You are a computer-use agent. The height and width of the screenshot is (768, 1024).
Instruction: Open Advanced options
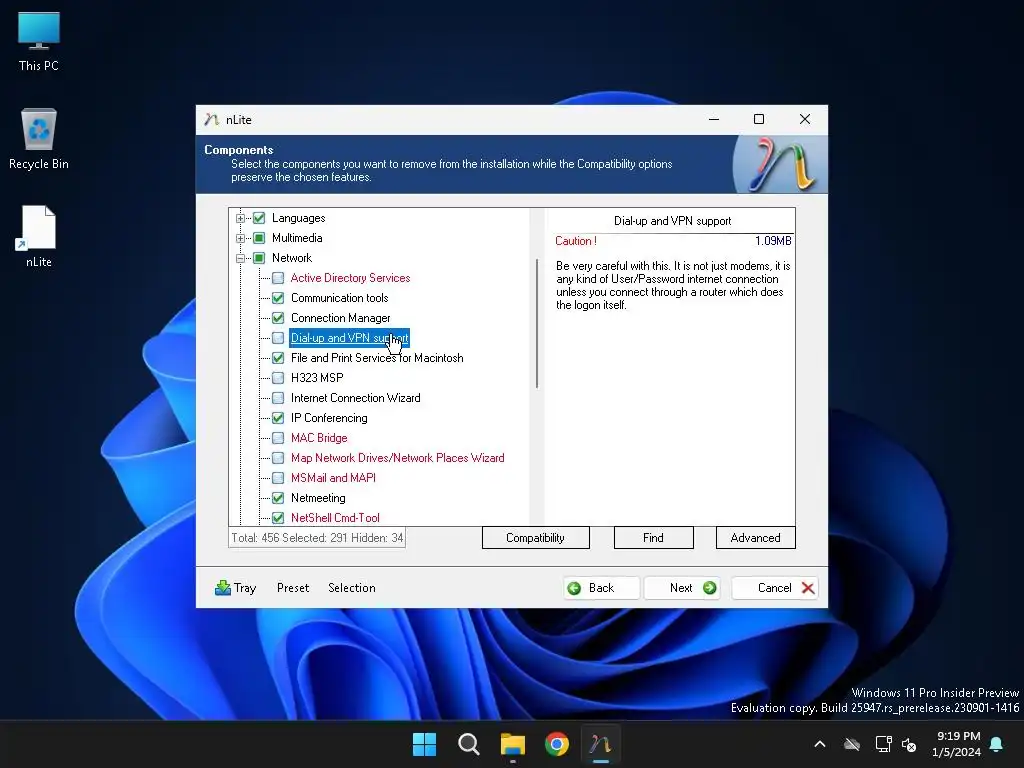tap(756, 538)
